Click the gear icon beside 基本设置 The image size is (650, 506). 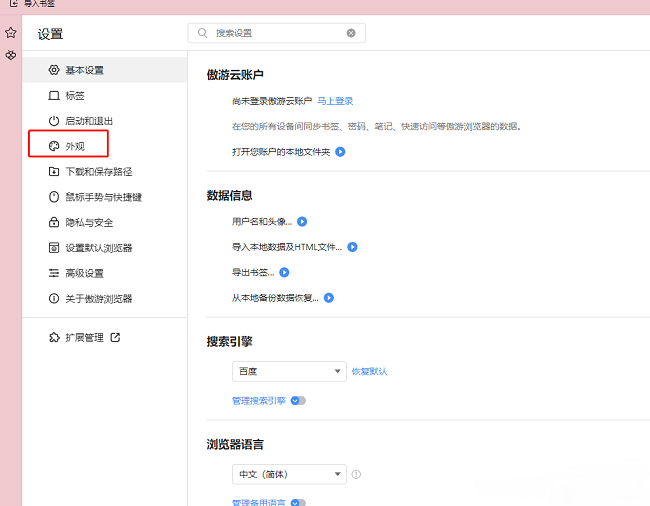(54, 70)
